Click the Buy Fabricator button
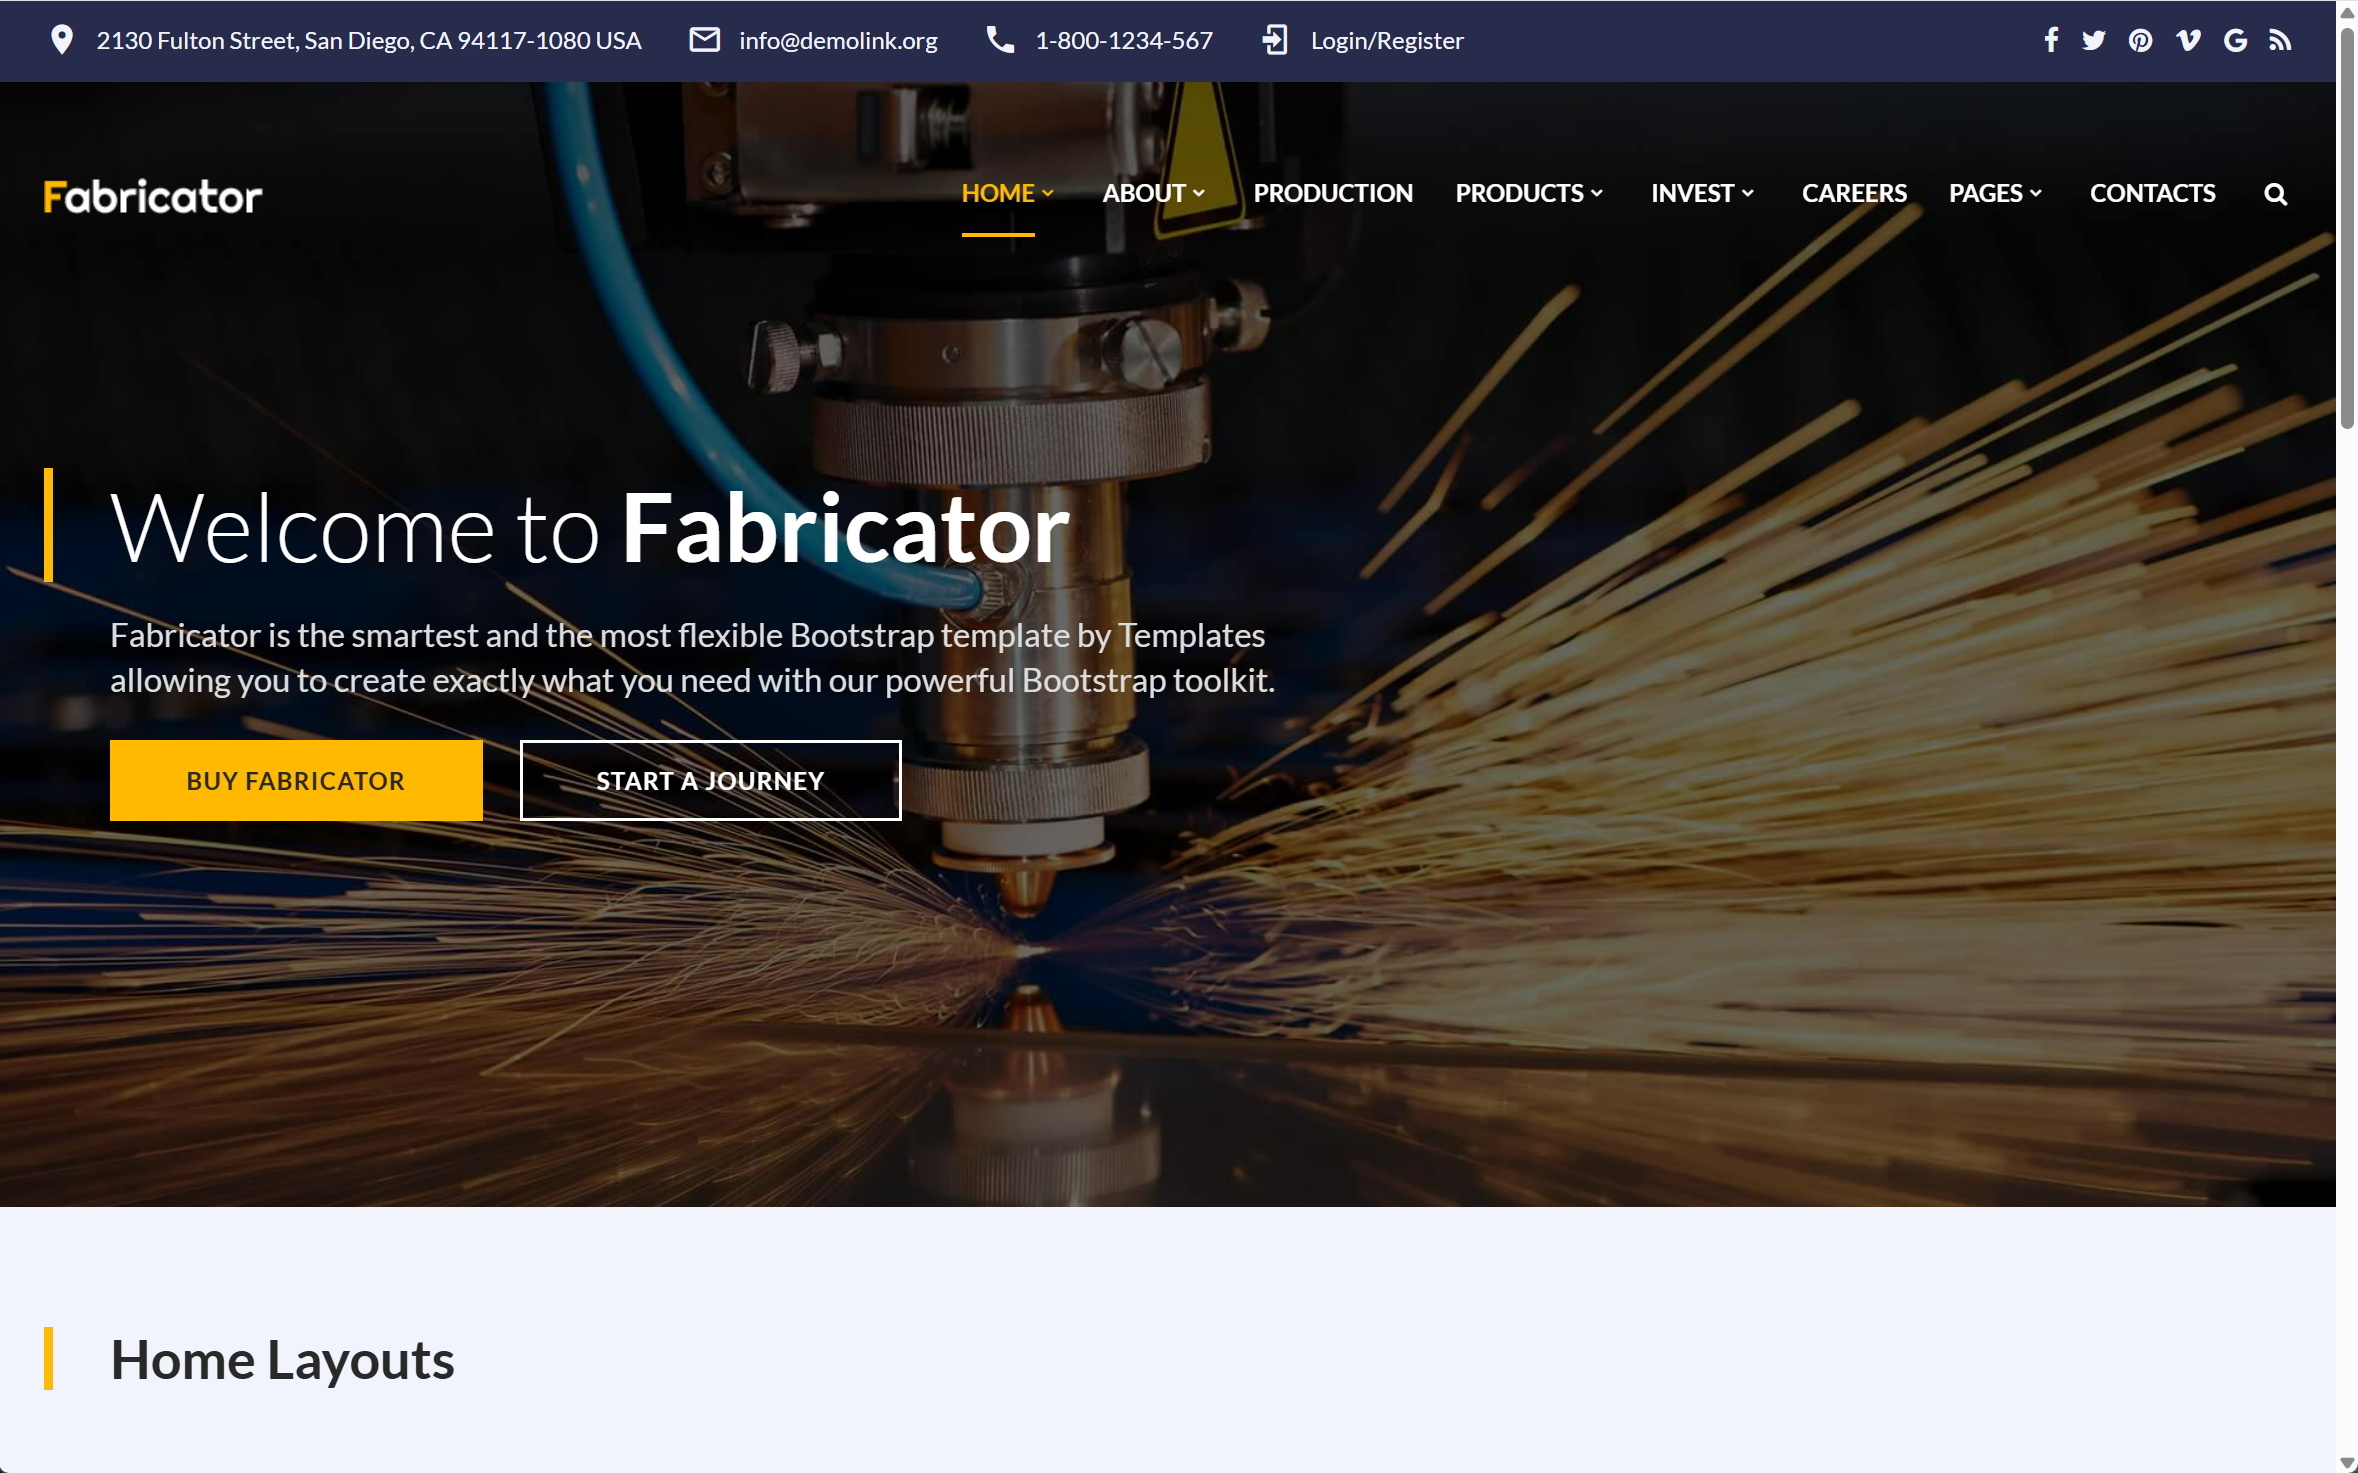The height and width of the screenshot is (1473, 2358). click(296, 780)
